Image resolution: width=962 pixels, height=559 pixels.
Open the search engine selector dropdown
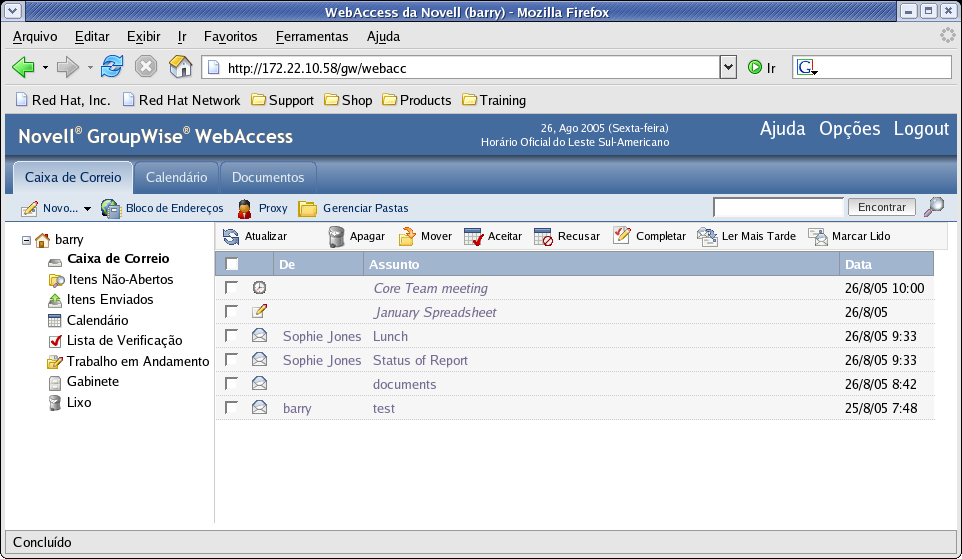(x=807, y=67)
